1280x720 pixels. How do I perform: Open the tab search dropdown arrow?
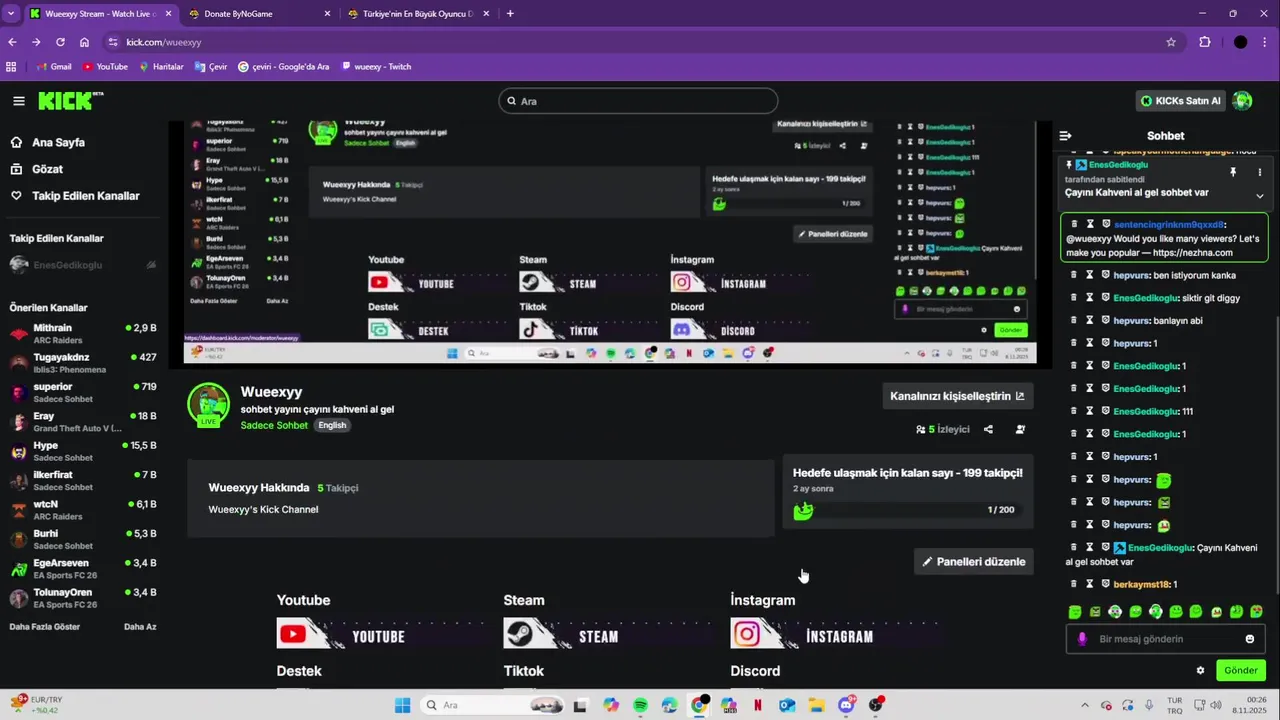click(11, 14)
